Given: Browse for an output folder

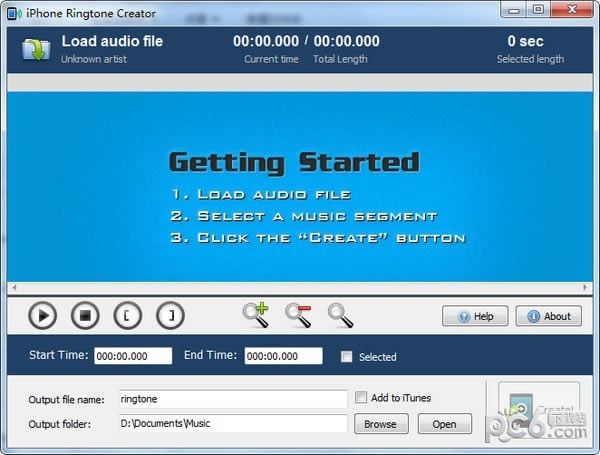Looking at the screenshot, I should [380, 424].
